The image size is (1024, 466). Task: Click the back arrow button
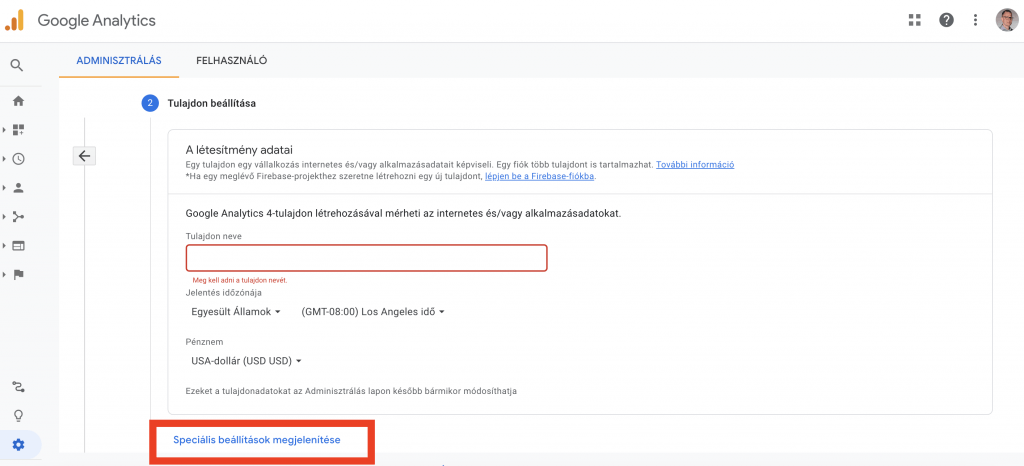pyautogui.click(x=84, y=156)
